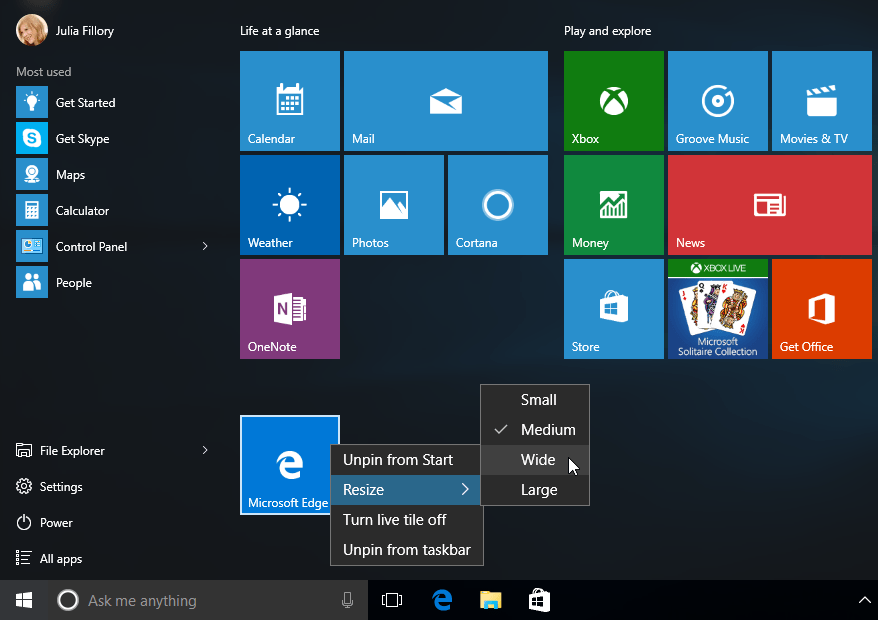
Task: Expand the File Explorer jump list arrow
Action: pyautogui.click(x=205, y=451)
